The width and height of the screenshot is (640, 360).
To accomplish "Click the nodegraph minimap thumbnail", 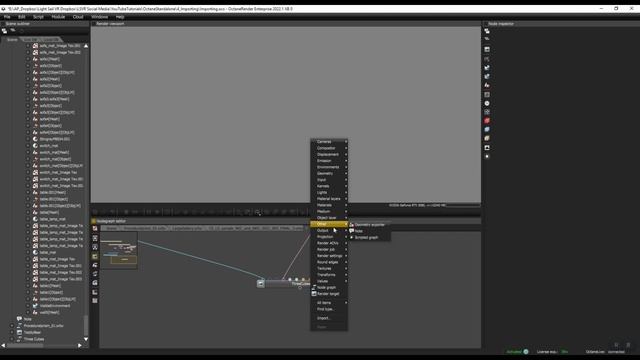I will click(119, 251).
